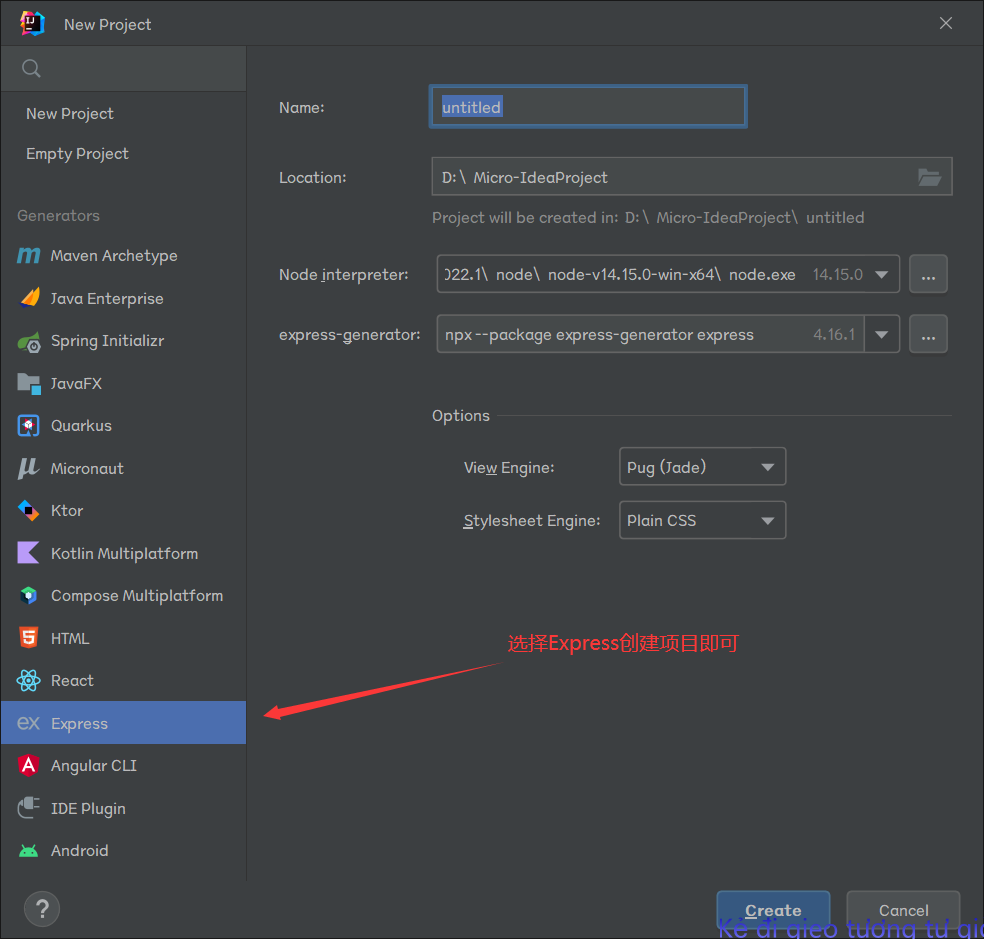This screenshot has height=939, width=984.
Task: Click the express-generator package combo box
Action: tap(668, 334)
